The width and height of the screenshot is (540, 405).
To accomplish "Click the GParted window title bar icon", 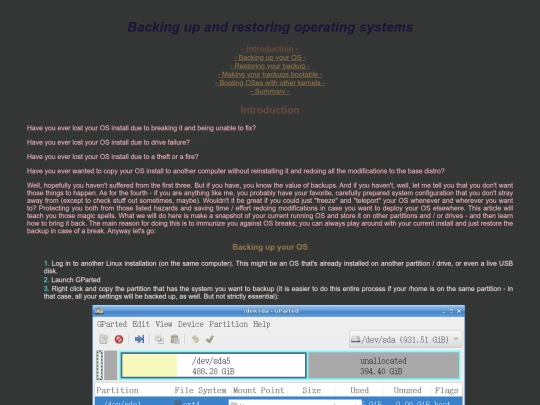I will pyautogui.click(x=100, y=311).
